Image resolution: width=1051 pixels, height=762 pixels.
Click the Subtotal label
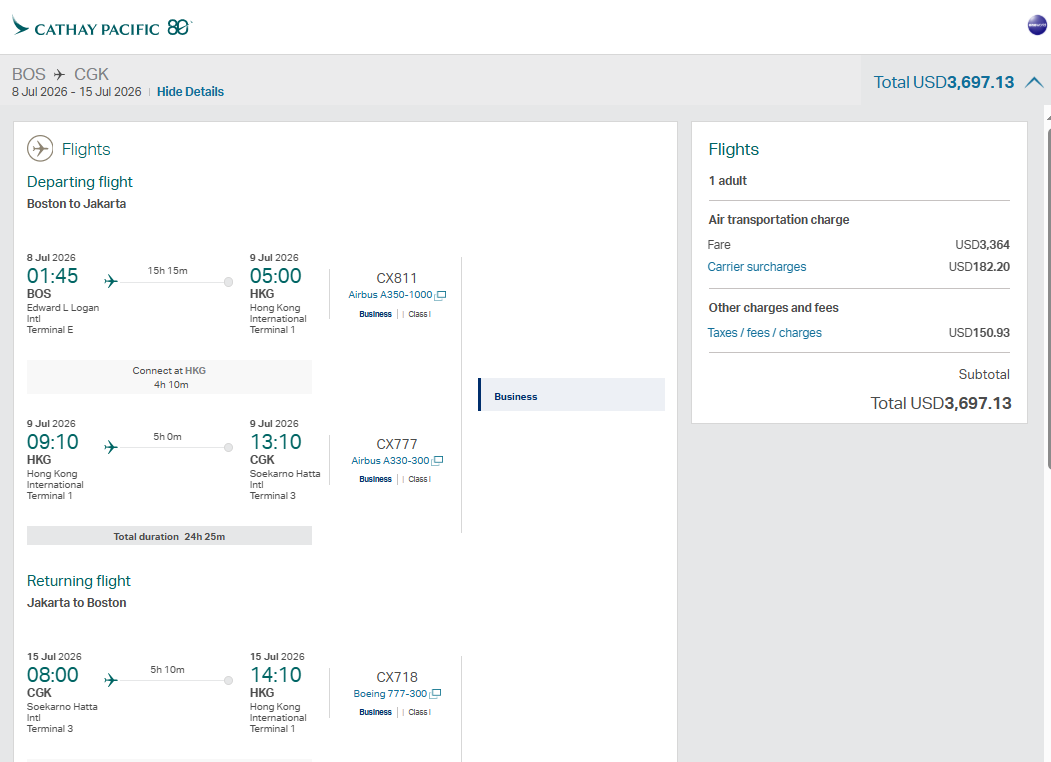pos(983,375)
